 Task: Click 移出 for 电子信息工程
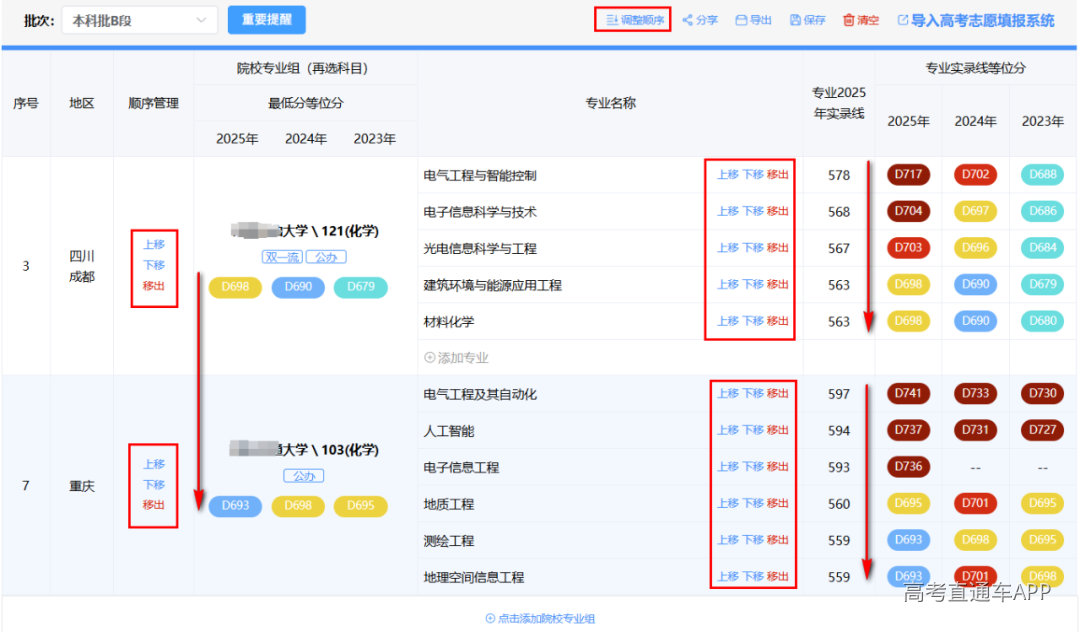pyautogui.click(x=778, y=467)
